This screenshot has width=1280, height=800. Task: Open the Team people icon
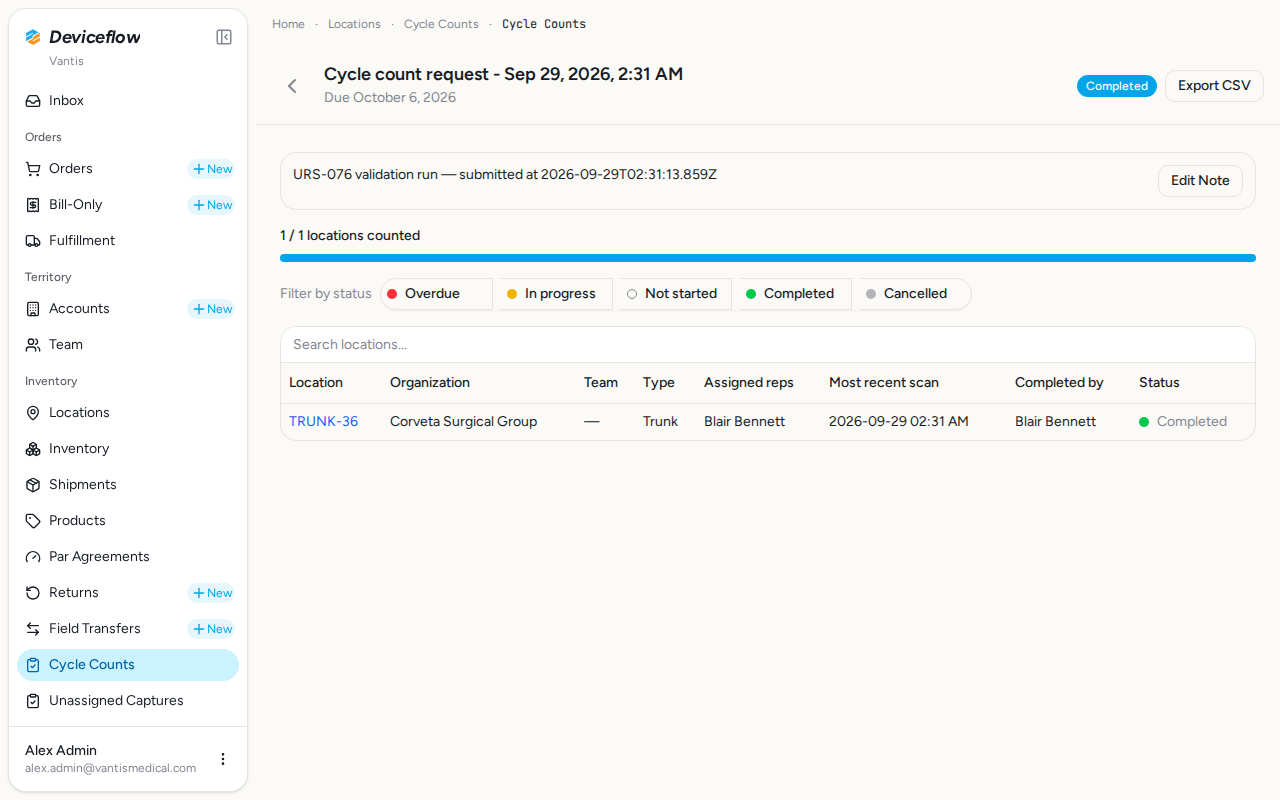pos(33,345)
